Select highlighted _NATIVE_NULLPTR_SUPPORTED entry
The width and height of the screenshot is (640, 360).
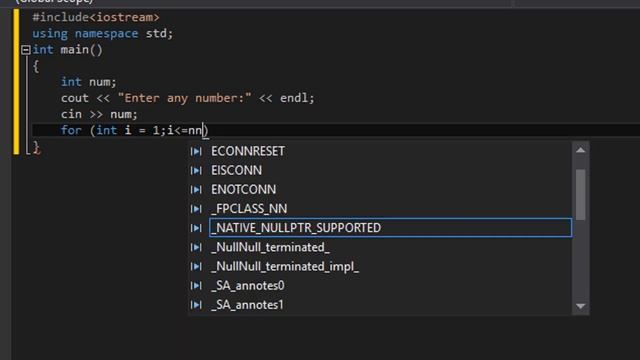tap(390, 228)
